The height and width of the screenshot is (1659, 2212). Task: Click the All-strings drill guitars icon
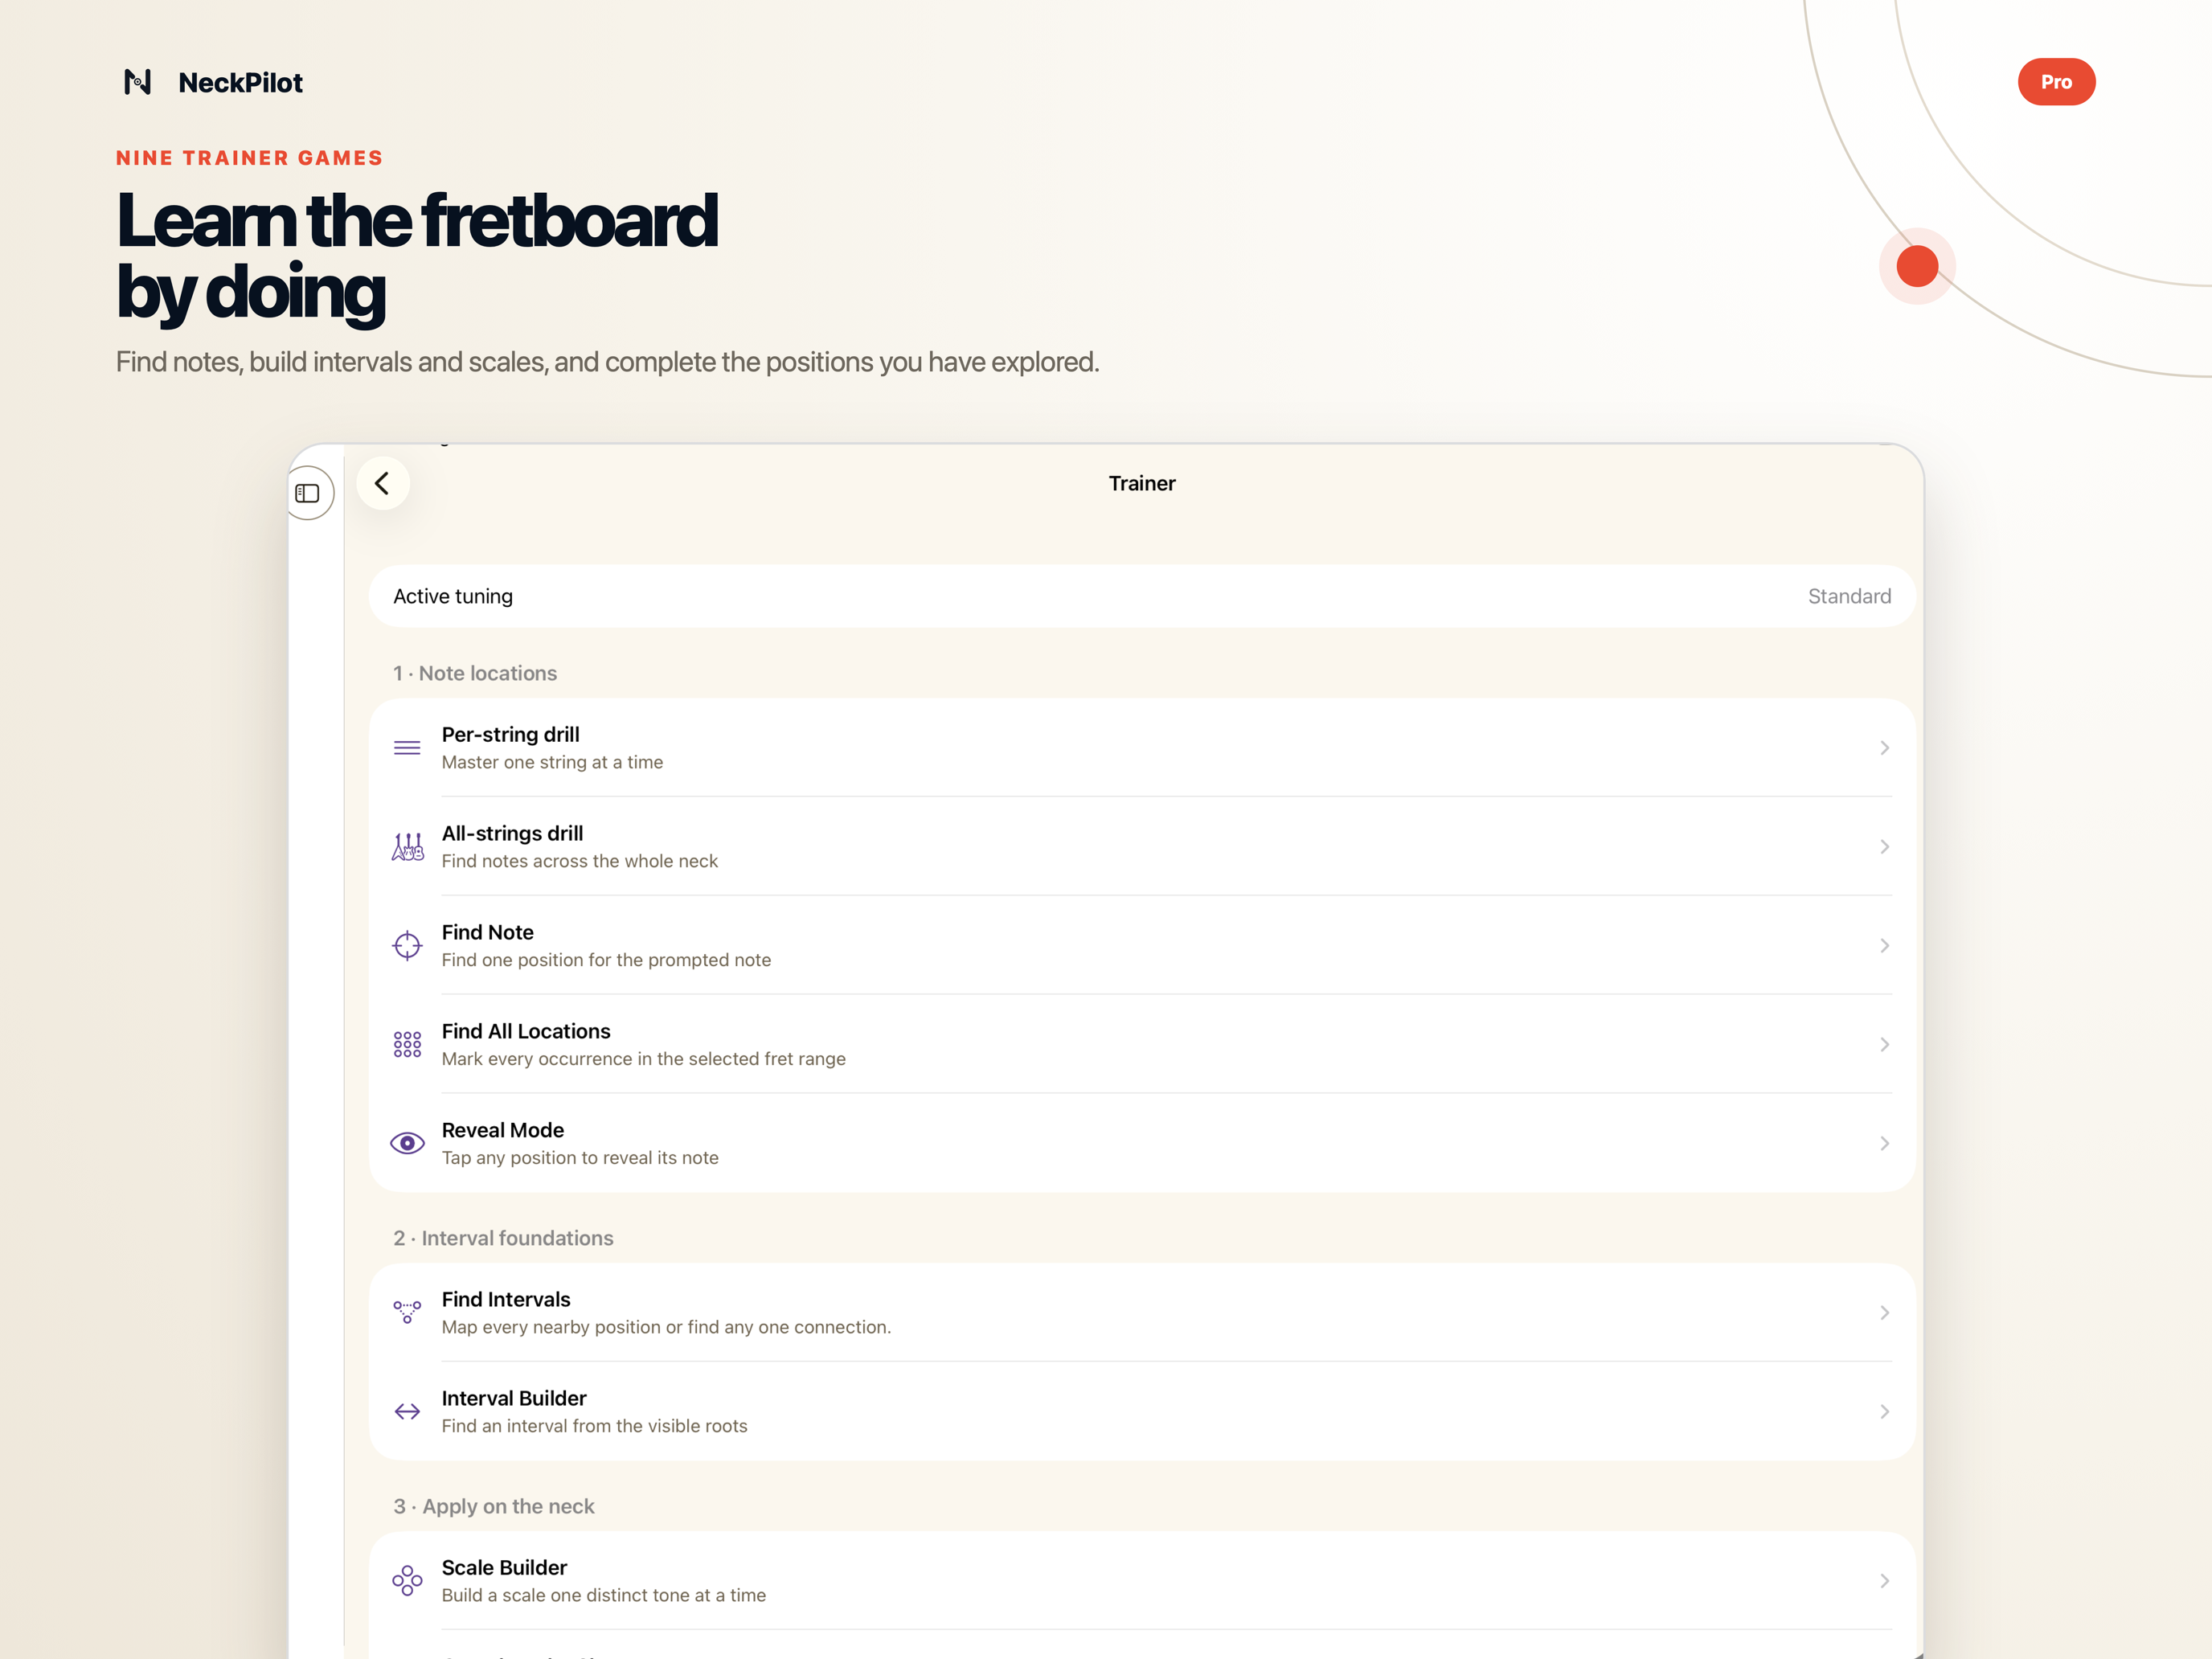[x=407, y=847]
